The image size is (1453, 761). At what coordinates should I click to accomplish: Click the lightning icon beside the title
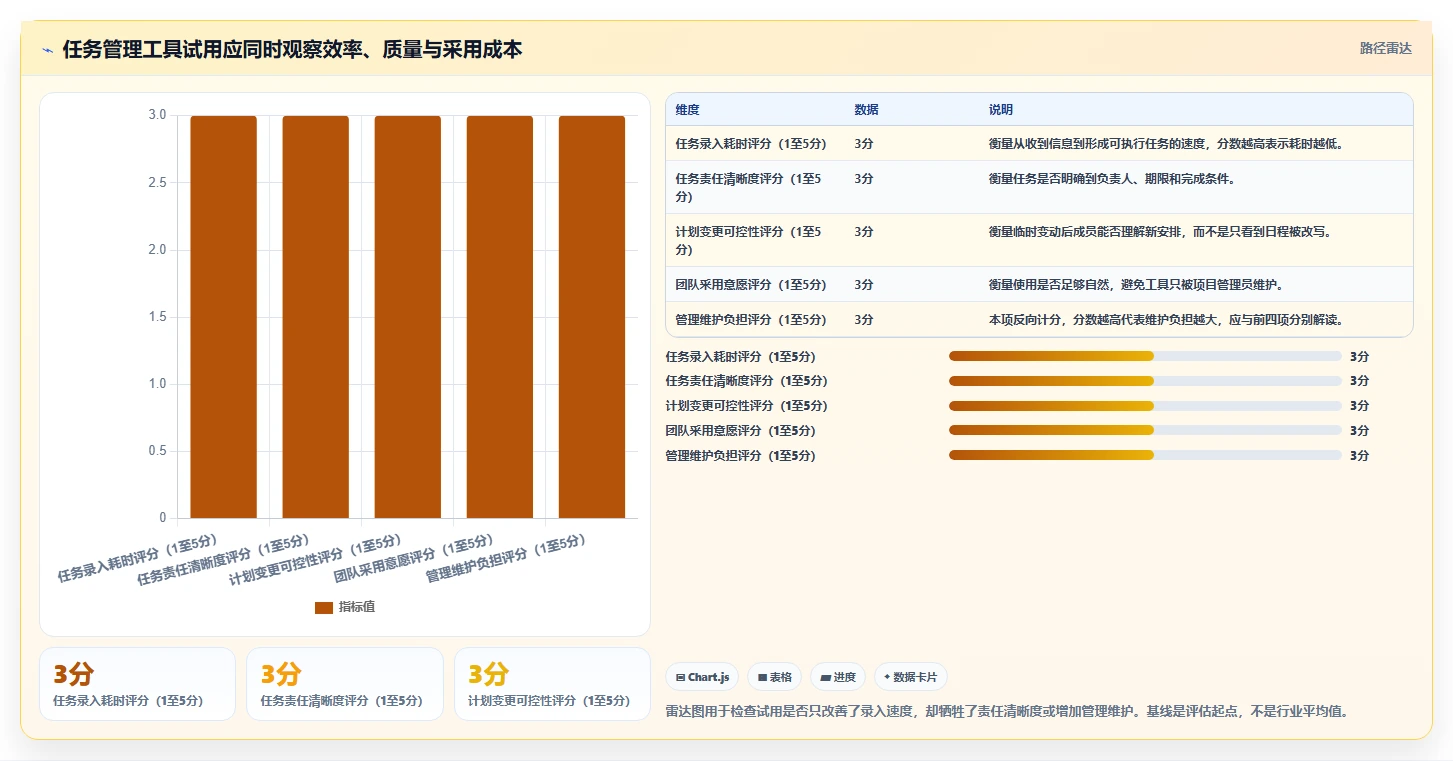point(47,50)
